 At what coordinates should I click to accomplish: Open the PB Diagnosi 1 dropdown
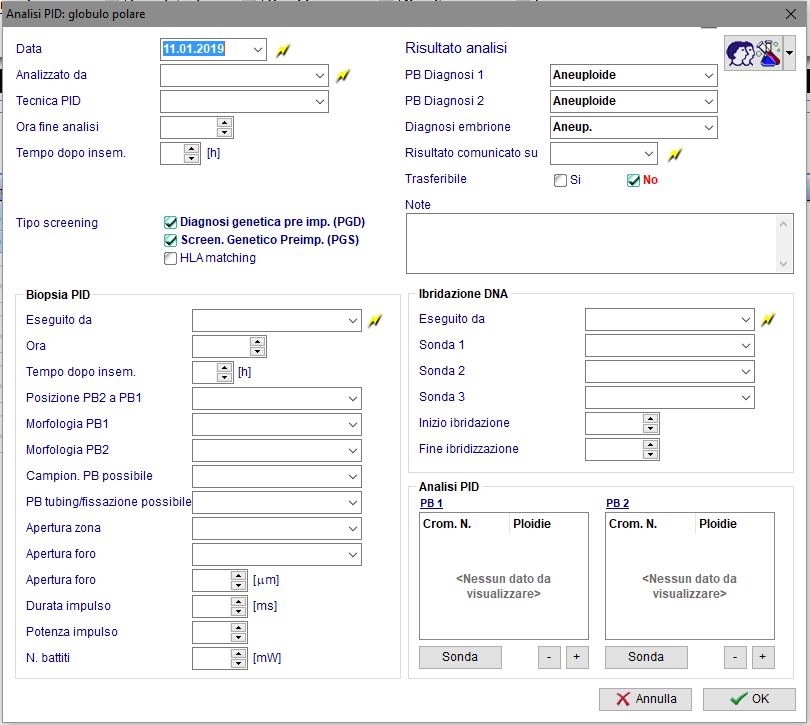pyautogui.click(x=709, y=75)
